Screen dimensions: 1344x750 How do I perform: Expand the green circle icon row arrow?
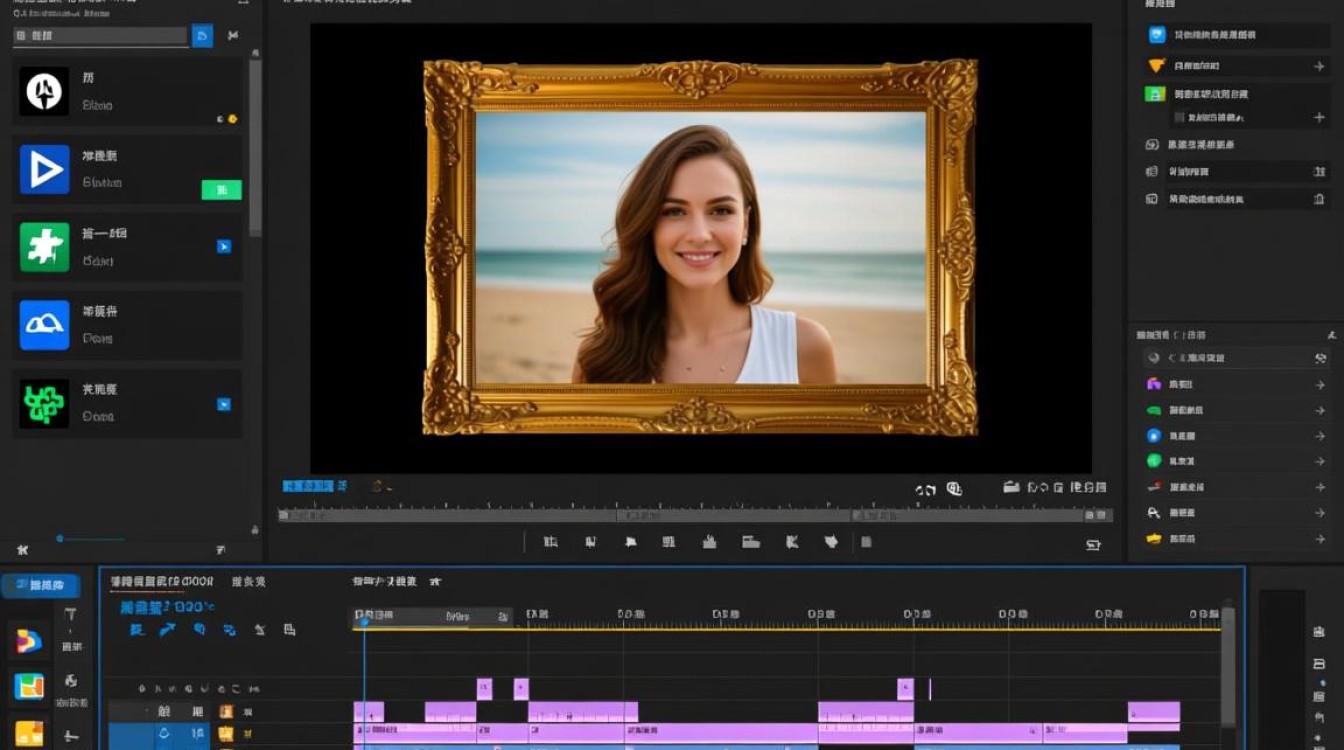[1320, 461]
